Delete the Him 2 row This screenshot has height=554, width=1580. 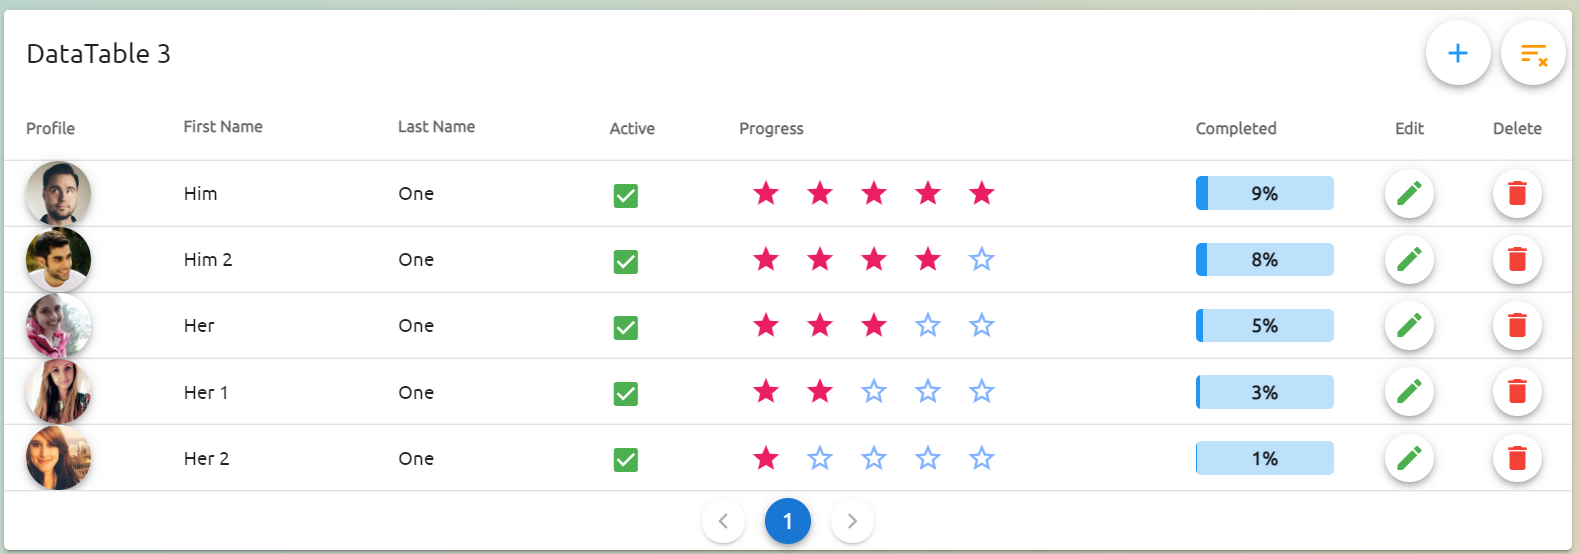click(x=1516, y=259)
